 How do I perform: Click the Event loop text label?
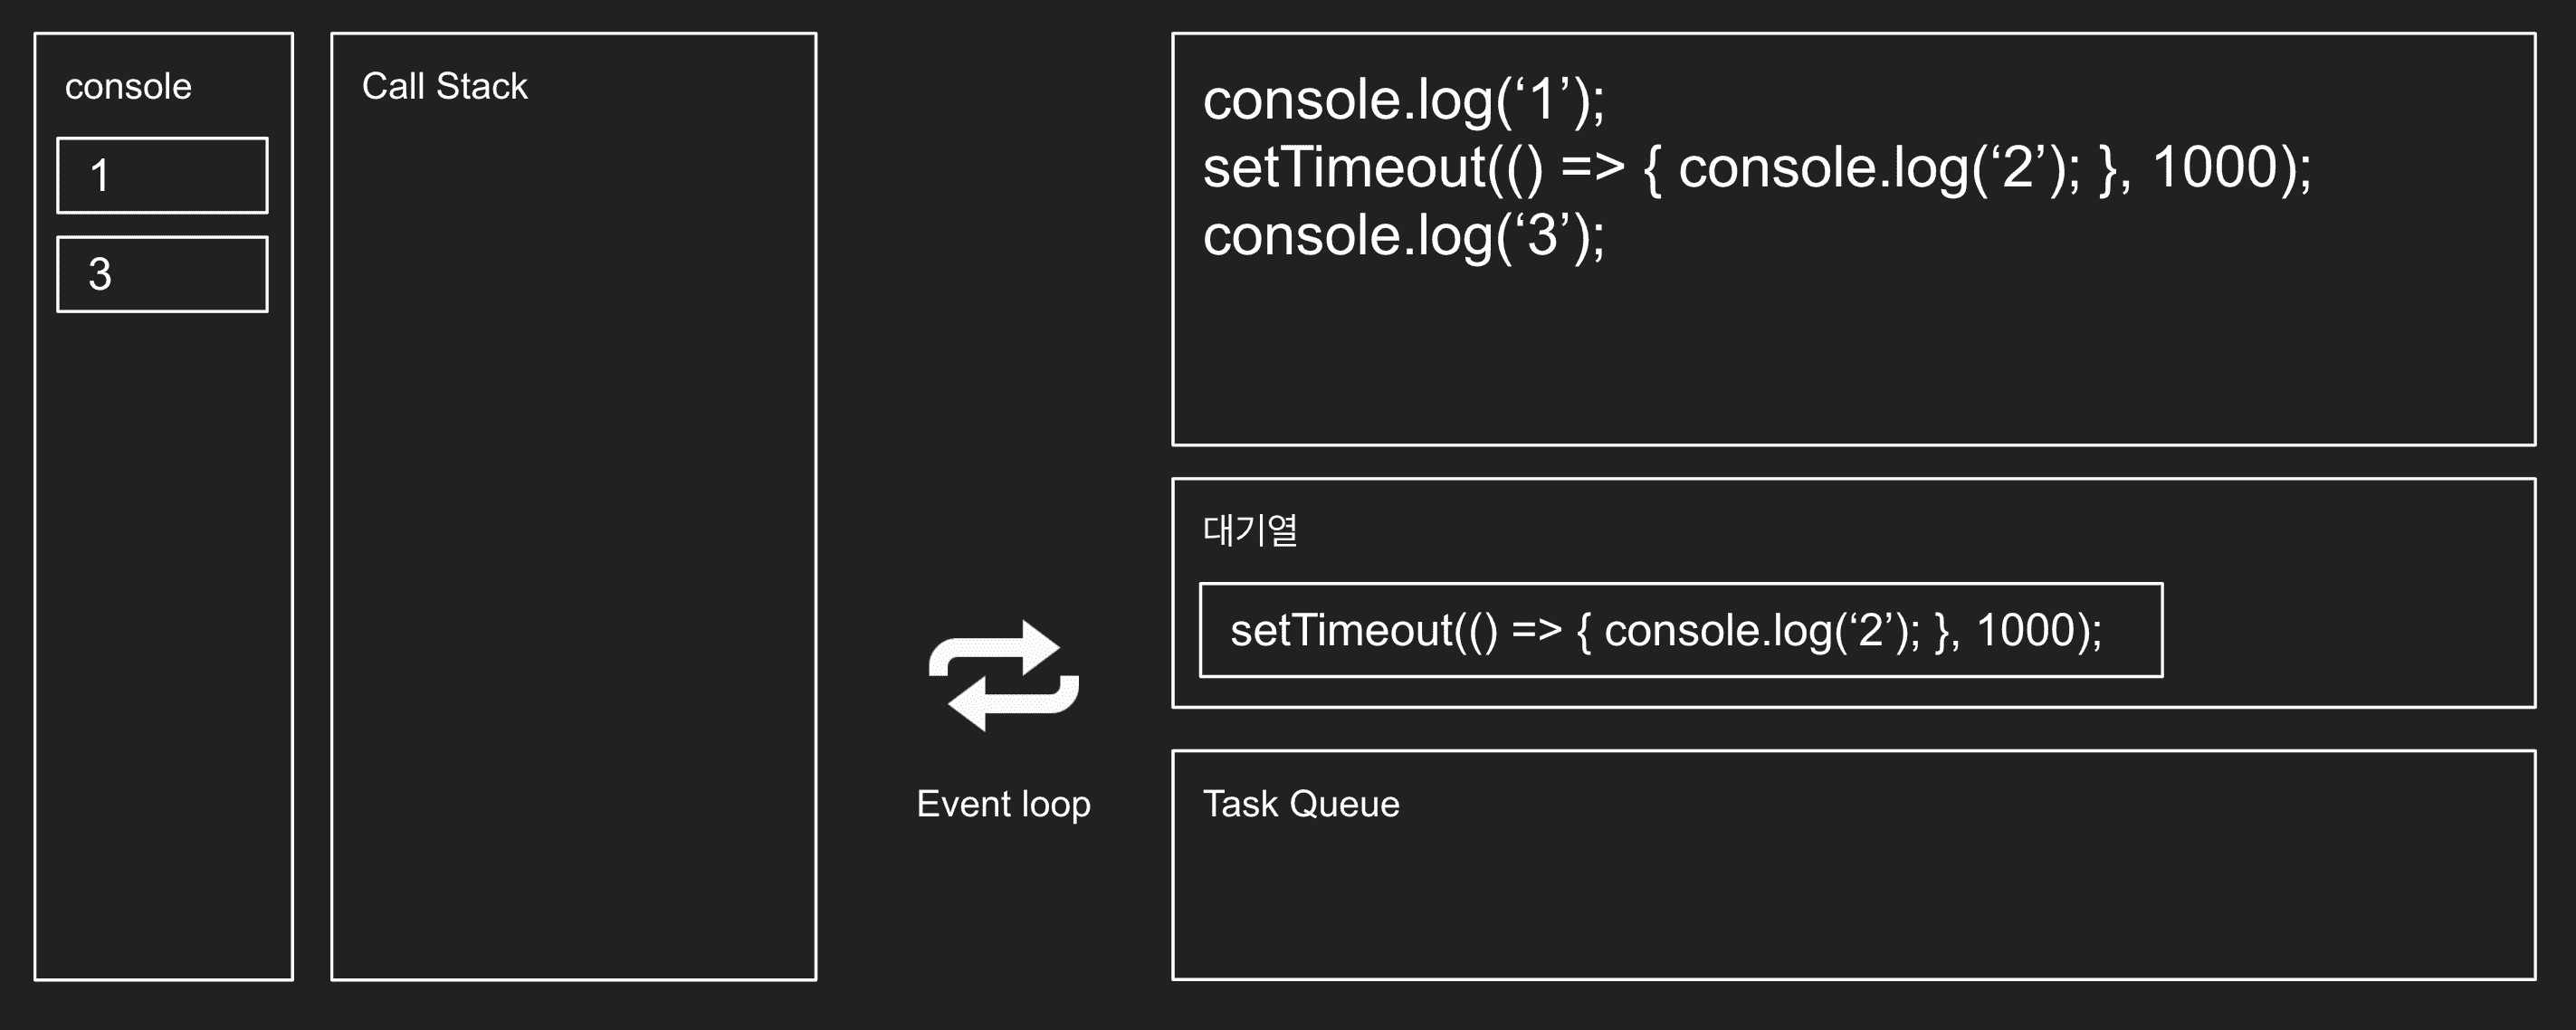pos(1003,804)
